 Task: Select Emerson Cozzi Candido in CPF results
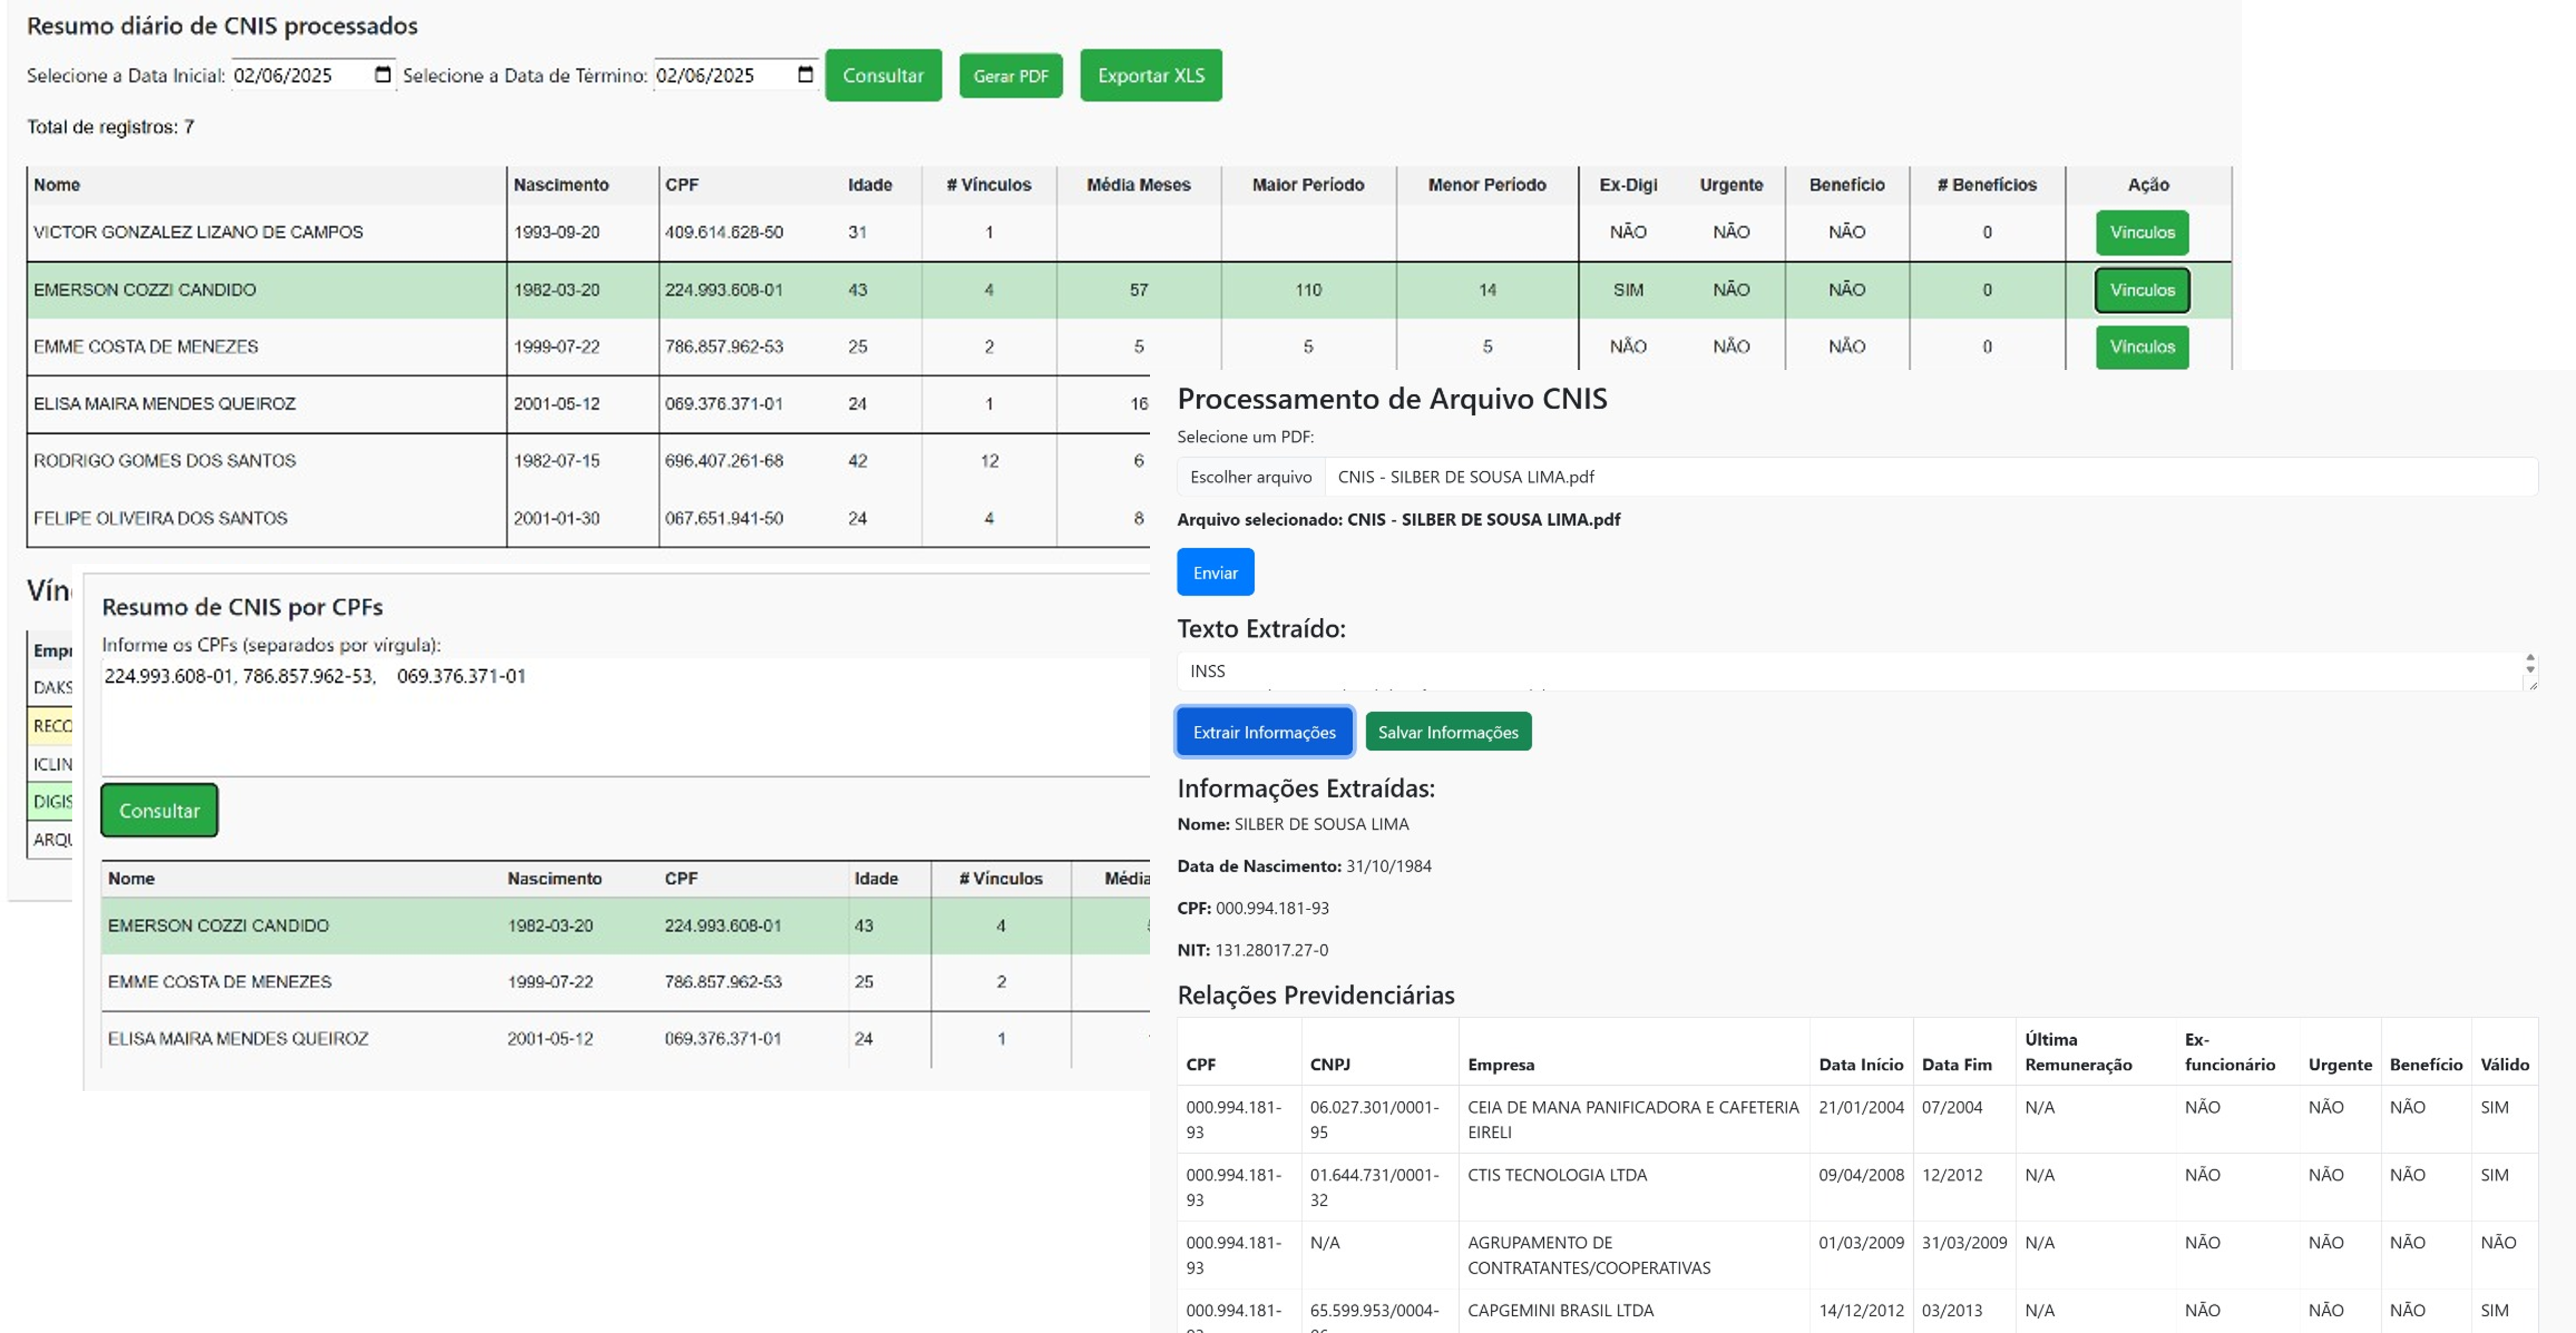pos(218,926)
